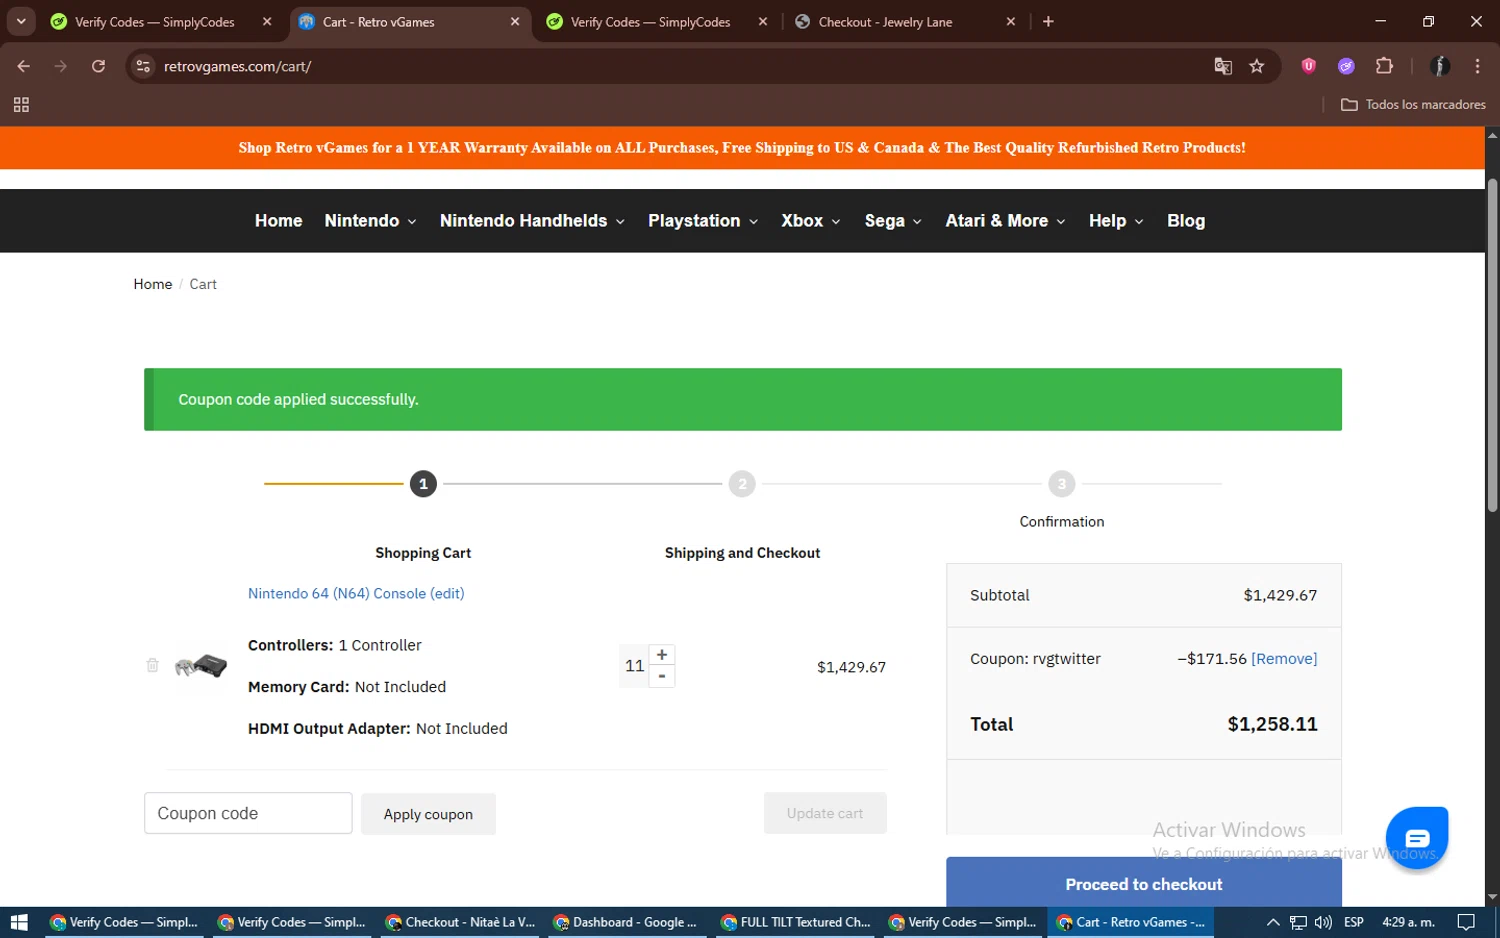Click the total amount $1,258.11
This screenshot has height=938, width=1500.
pyautogui.click(x=1272, y=724)
